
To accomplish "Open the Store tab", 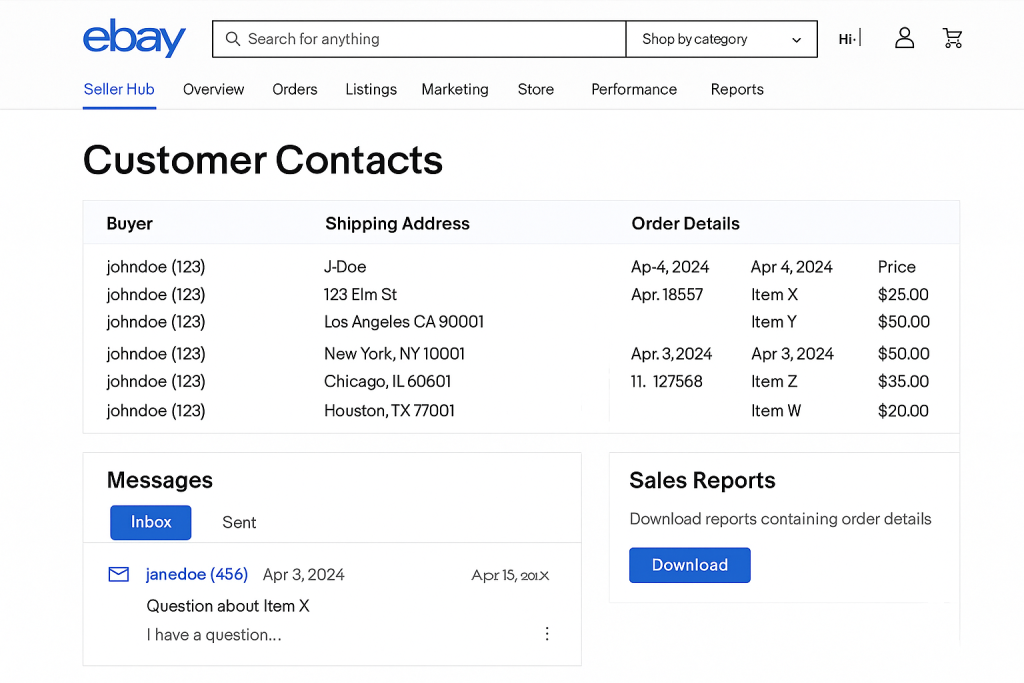I will pos(536,89).
